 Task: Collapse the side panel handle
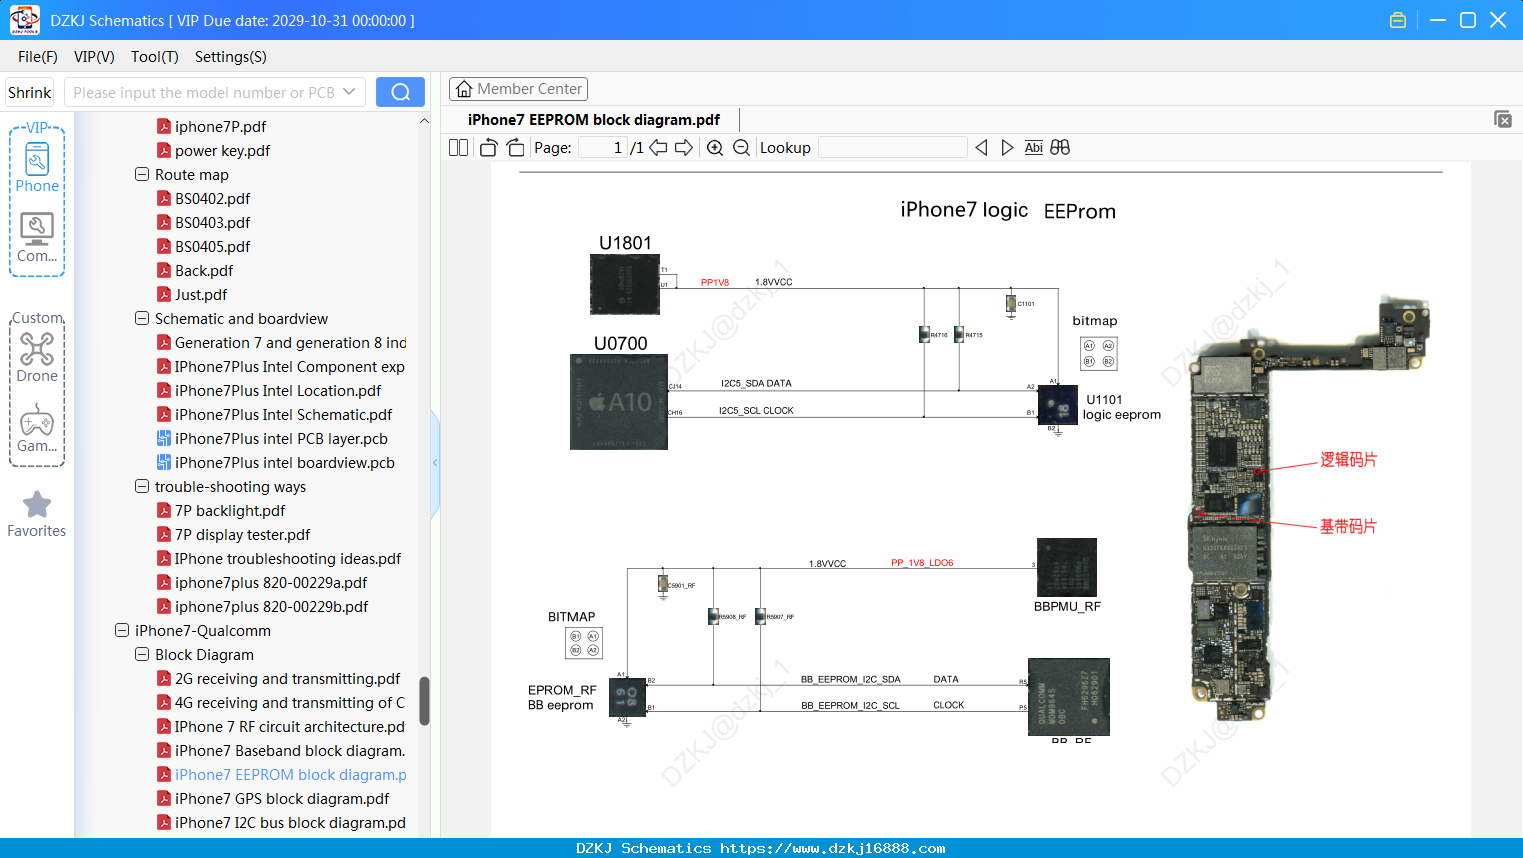click(x=435, y=462)
